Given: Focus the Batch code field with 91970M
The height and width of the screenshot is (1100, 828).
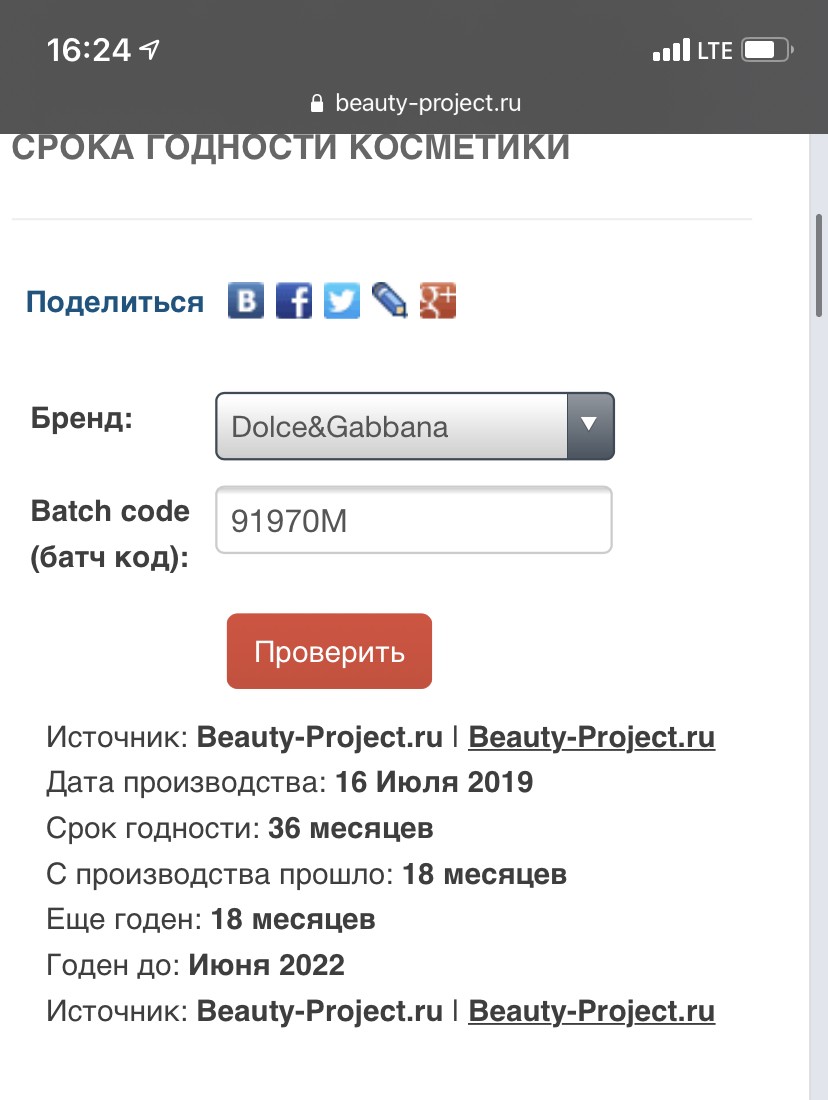Looking at the screenshot, I should tap(413, 520).
